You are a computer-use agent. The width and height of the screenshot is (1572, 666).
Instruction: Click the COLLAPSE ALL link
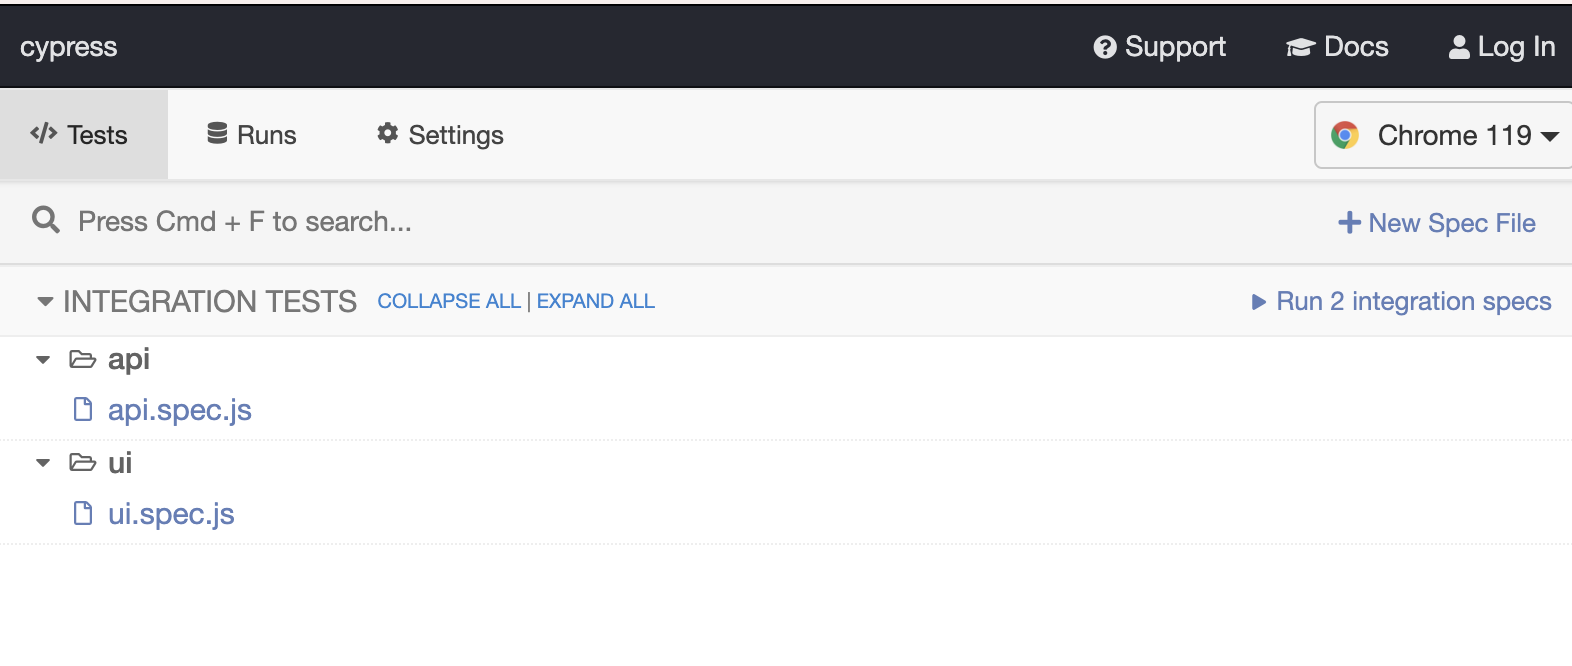[x=449, y=301]
